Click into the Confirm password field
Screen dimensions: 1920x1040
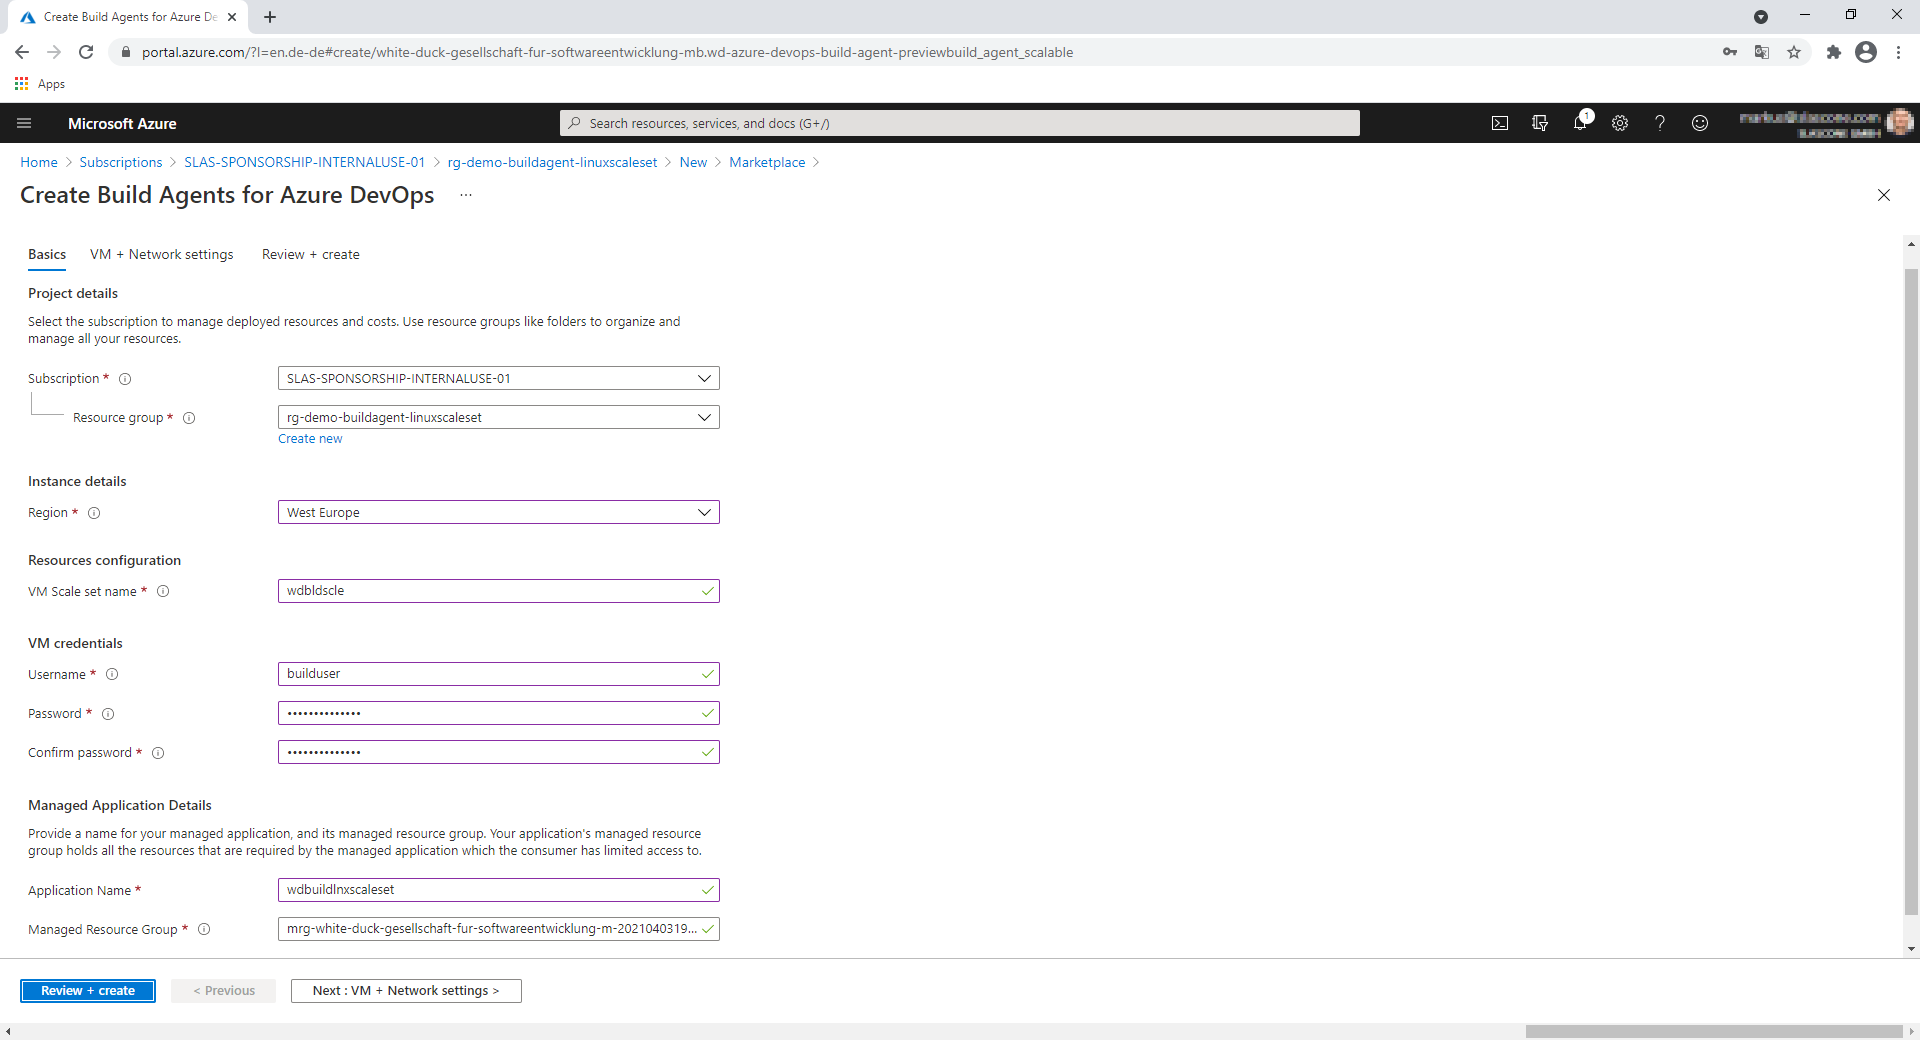(498, 752)
